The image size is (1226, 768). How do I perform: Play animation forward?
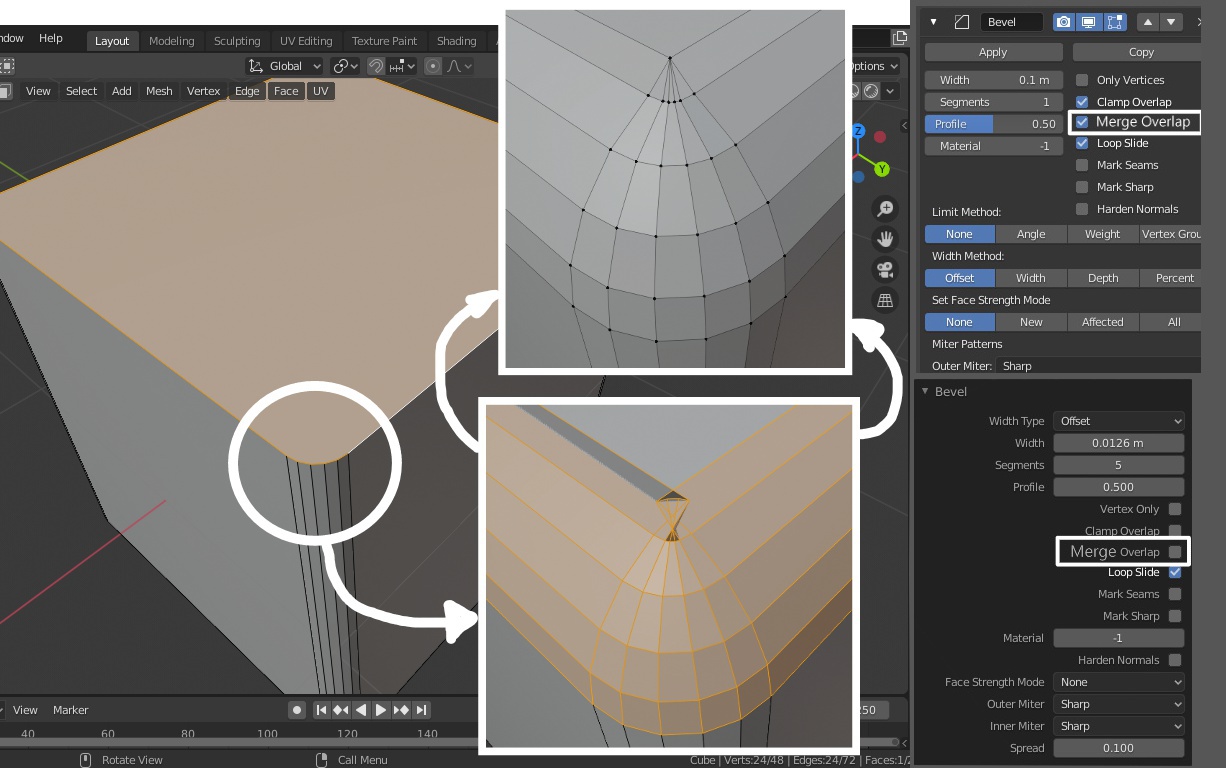pyautogui.click(x=381, y=710)
